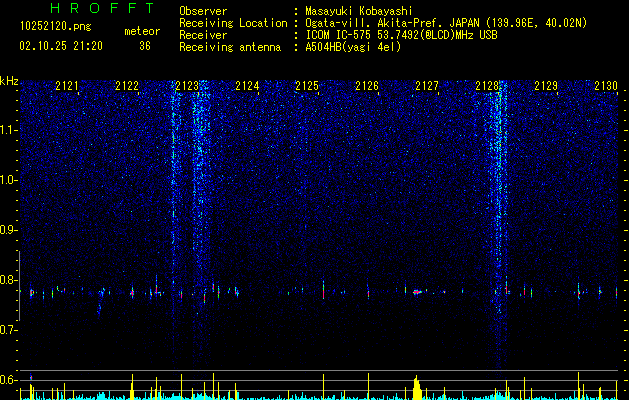Click the Receiving antenna label
This screenshot has height=400, width=629.
230,47
